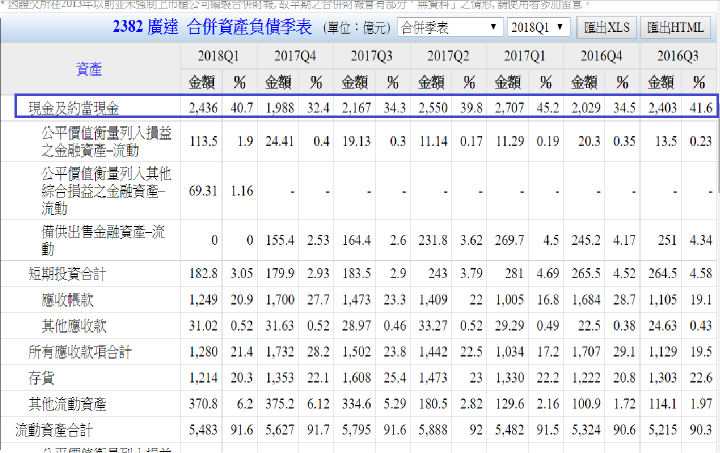Click the 2,436 cash value for 2018Q1
Image resolution: width=720 pixels, height=453 pixels.
coord(203,108)
